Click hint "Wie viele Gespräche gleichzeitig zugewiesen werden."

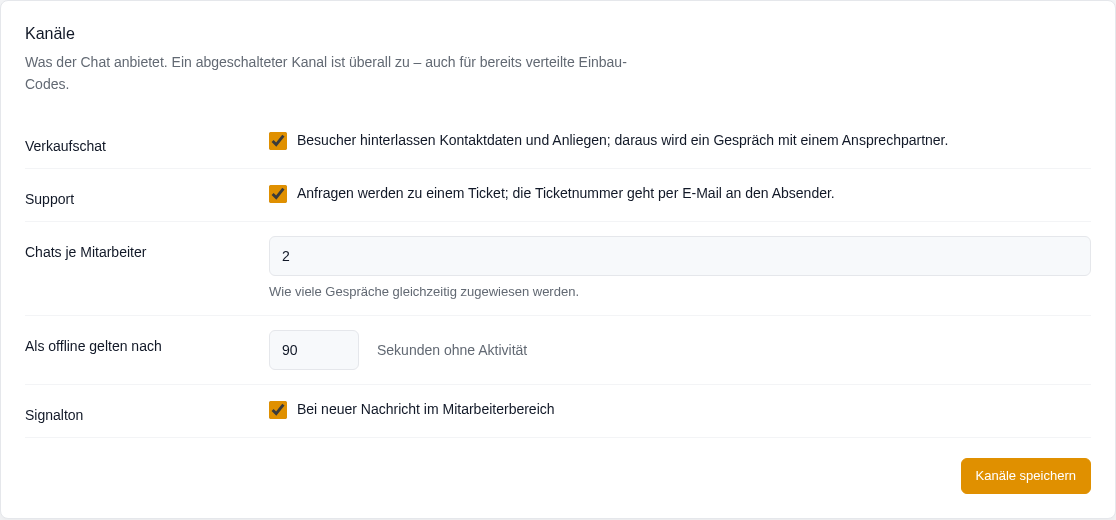[424, 292]
